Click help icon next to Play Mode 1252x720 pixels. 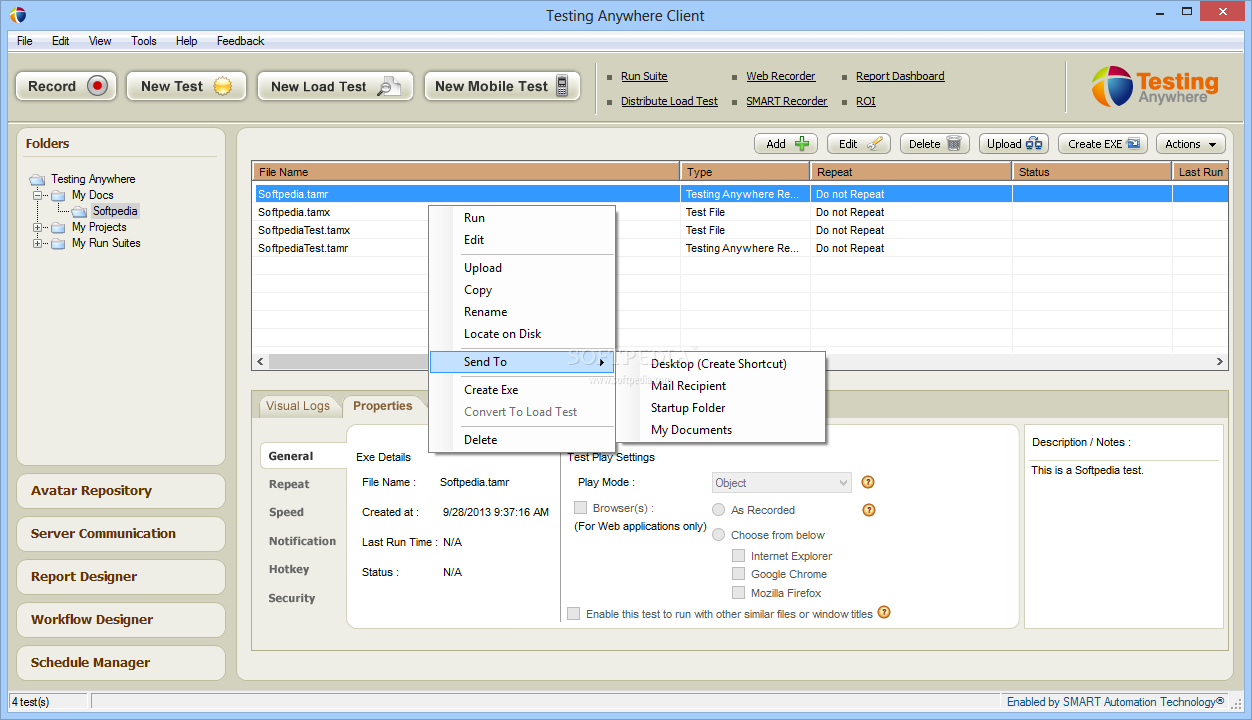click(x=868, y=482)
